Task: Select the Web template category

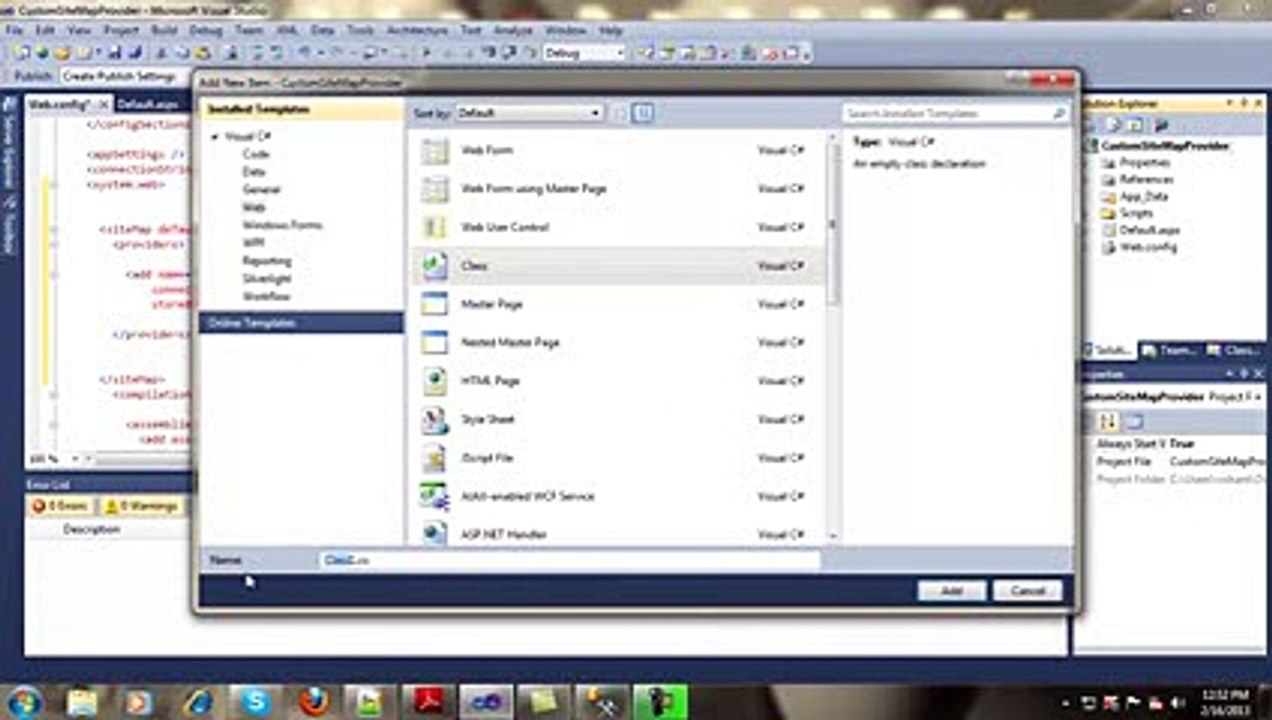Action: 254,207
